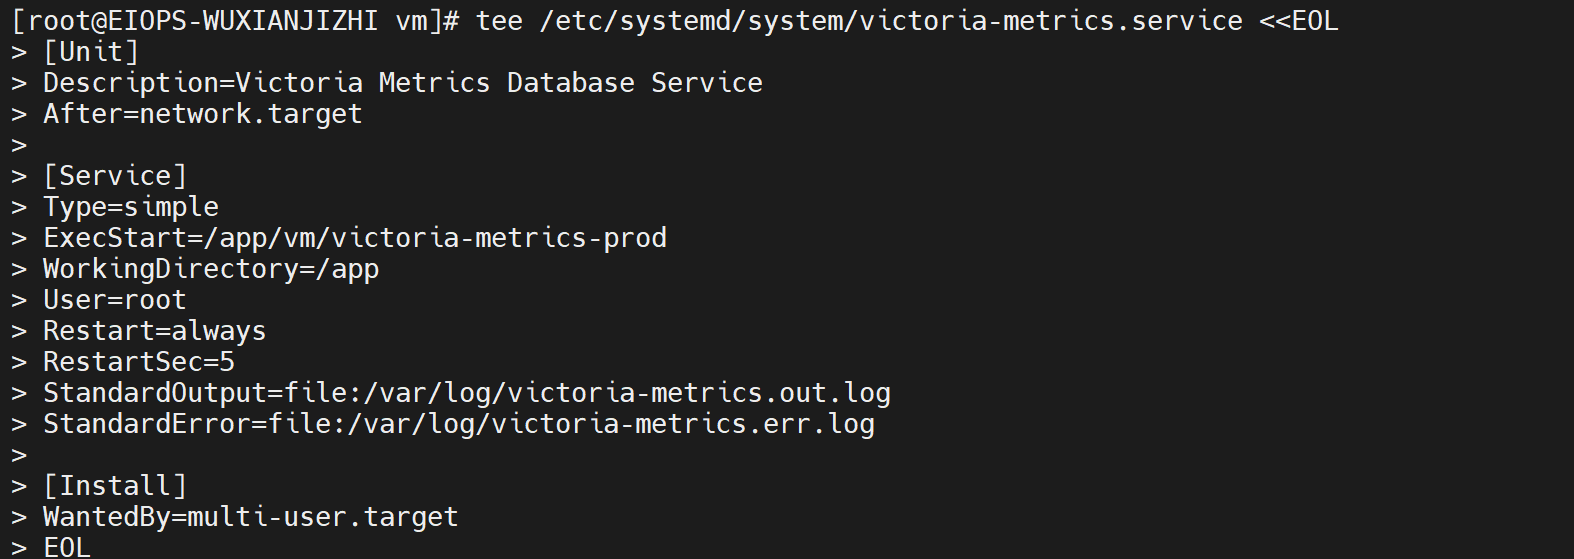1574x559 pixels.
Task: Click the RestartSec=5 line
Action: (138, 362)
